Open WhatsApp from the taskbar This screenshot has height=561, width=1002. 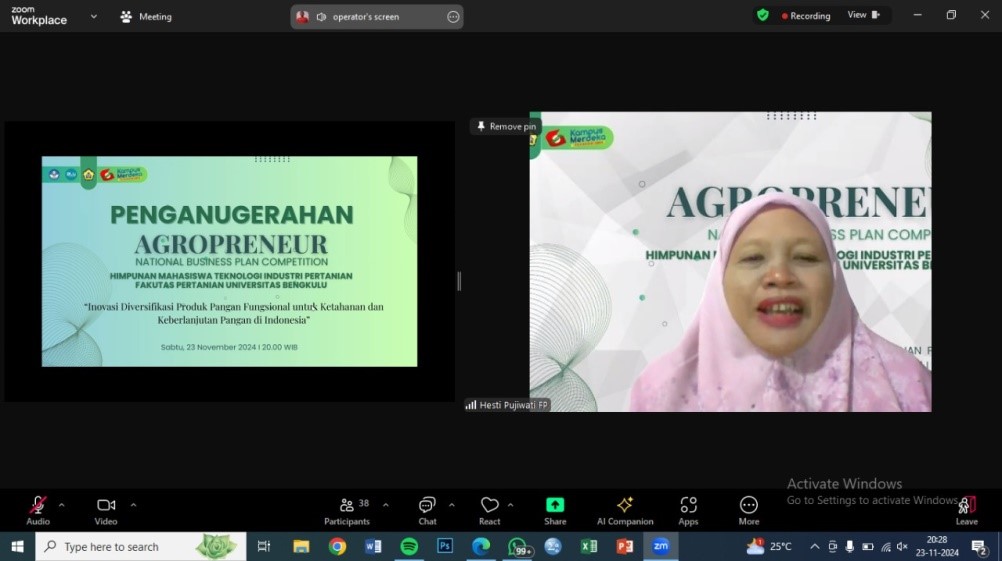(x=518, y=547)
